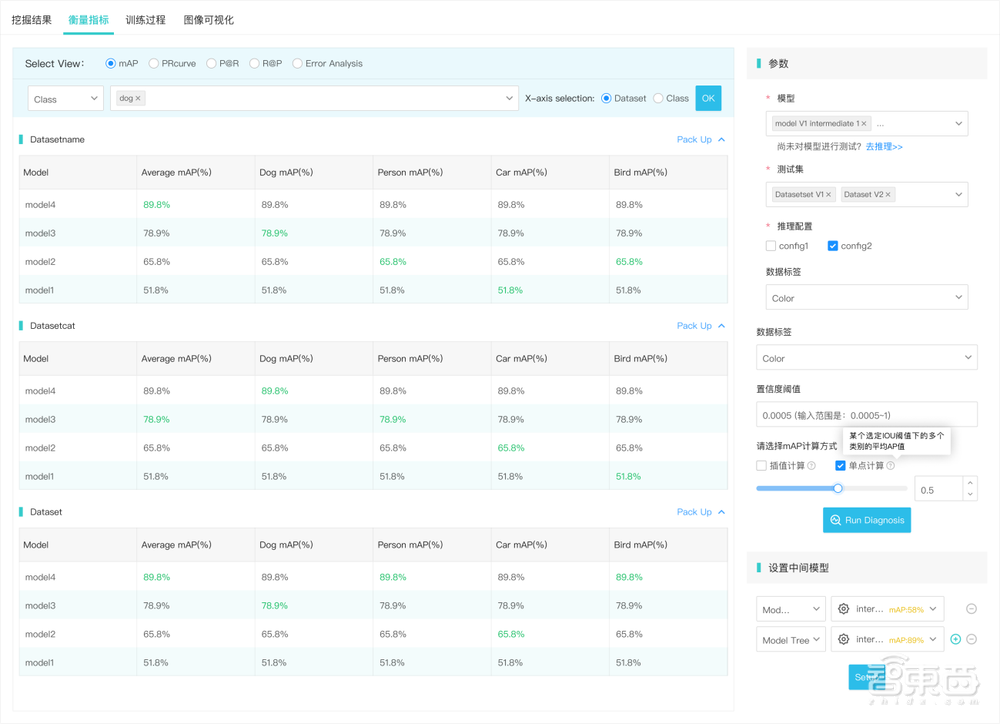
Task: Click help icon next to 单点计算
Action: [x=891, y=466]
